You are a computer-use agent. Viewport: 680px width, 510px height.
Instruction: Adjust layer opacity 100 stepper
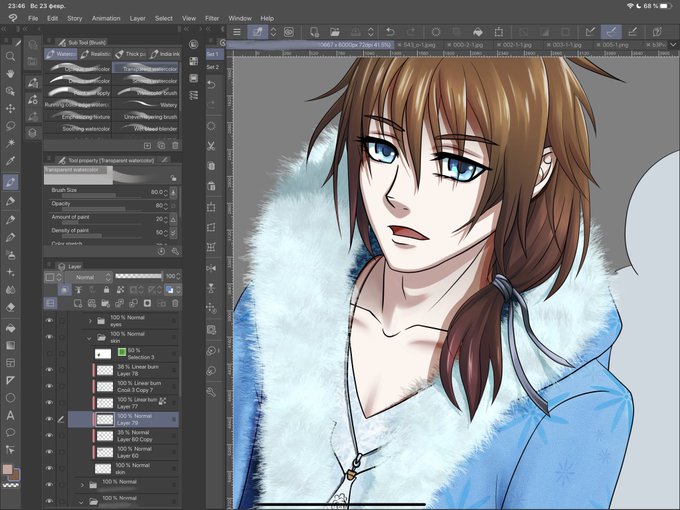[x=178, y=276]
